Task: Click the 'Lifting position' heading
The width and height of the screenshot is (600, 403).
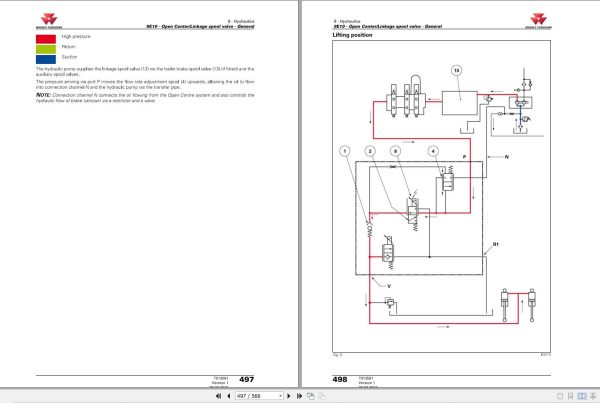Action: (x=352, y=35)
